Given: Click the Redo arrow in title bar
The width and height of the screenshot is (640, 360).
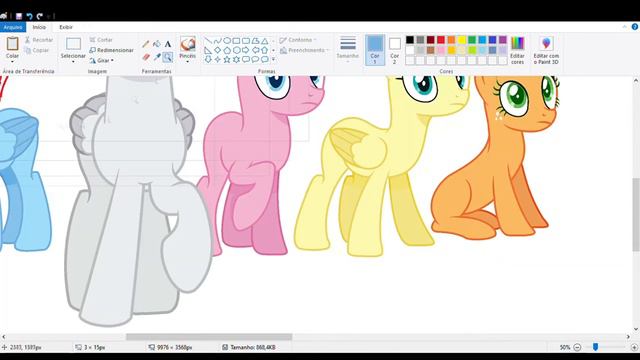Looking at the screenshot, I should [40, 16].
